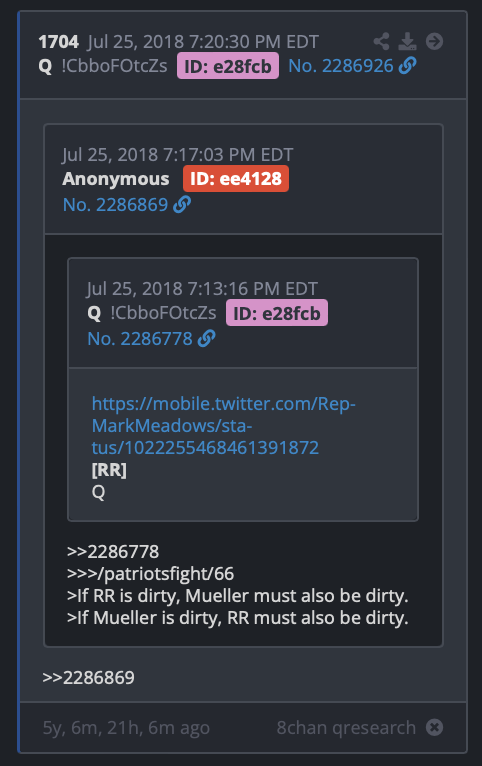The width and height of the screenshot is (482, 766).
Task: Click the pink ID: e28fcb badge in nested post
Action: (x=277, y=313)
